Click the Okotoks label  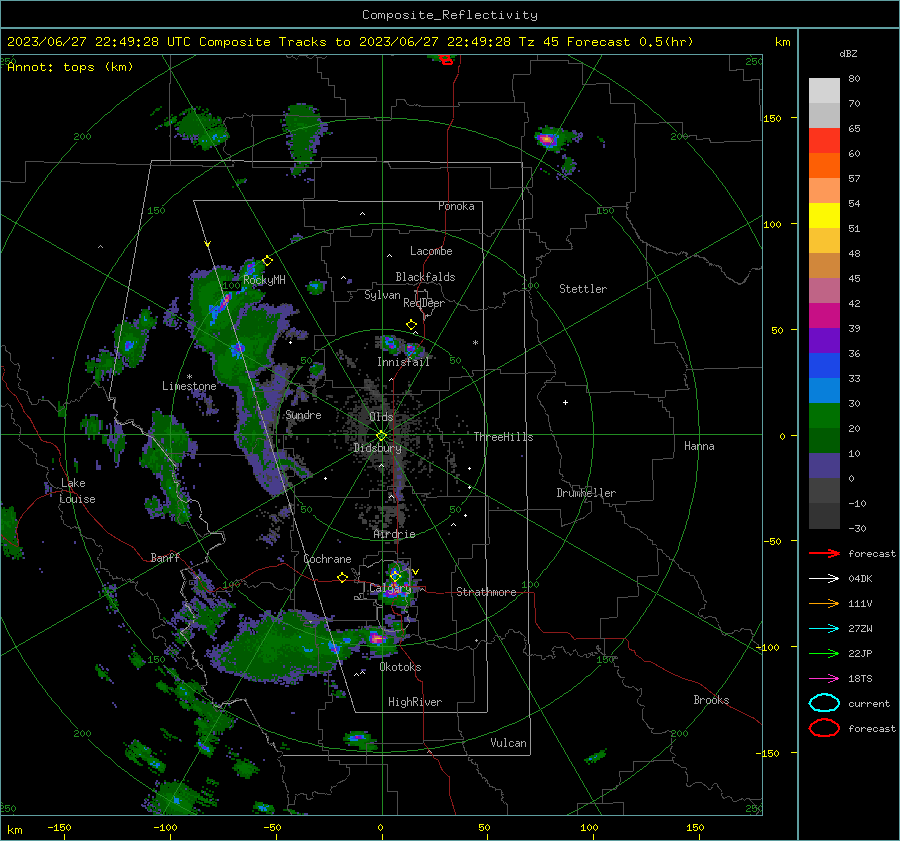(400, 667)
